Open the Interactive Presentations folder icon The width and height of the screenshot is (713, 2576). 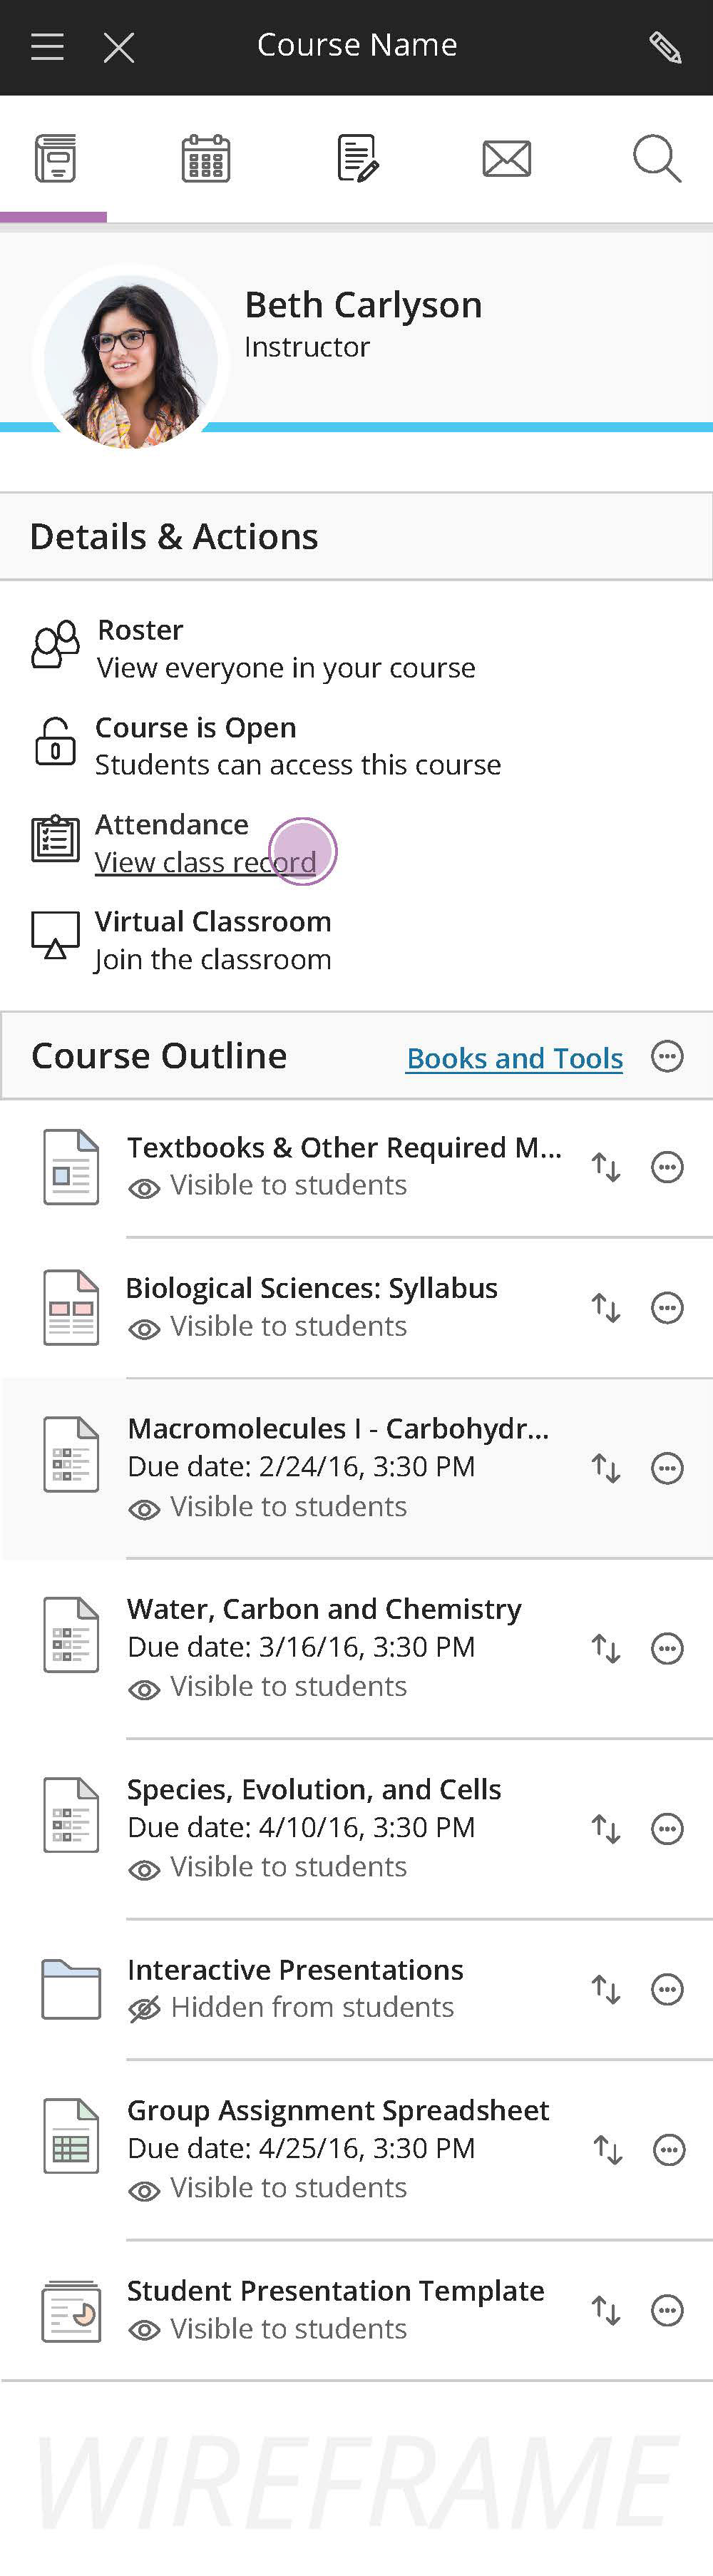click(71, 1989)
